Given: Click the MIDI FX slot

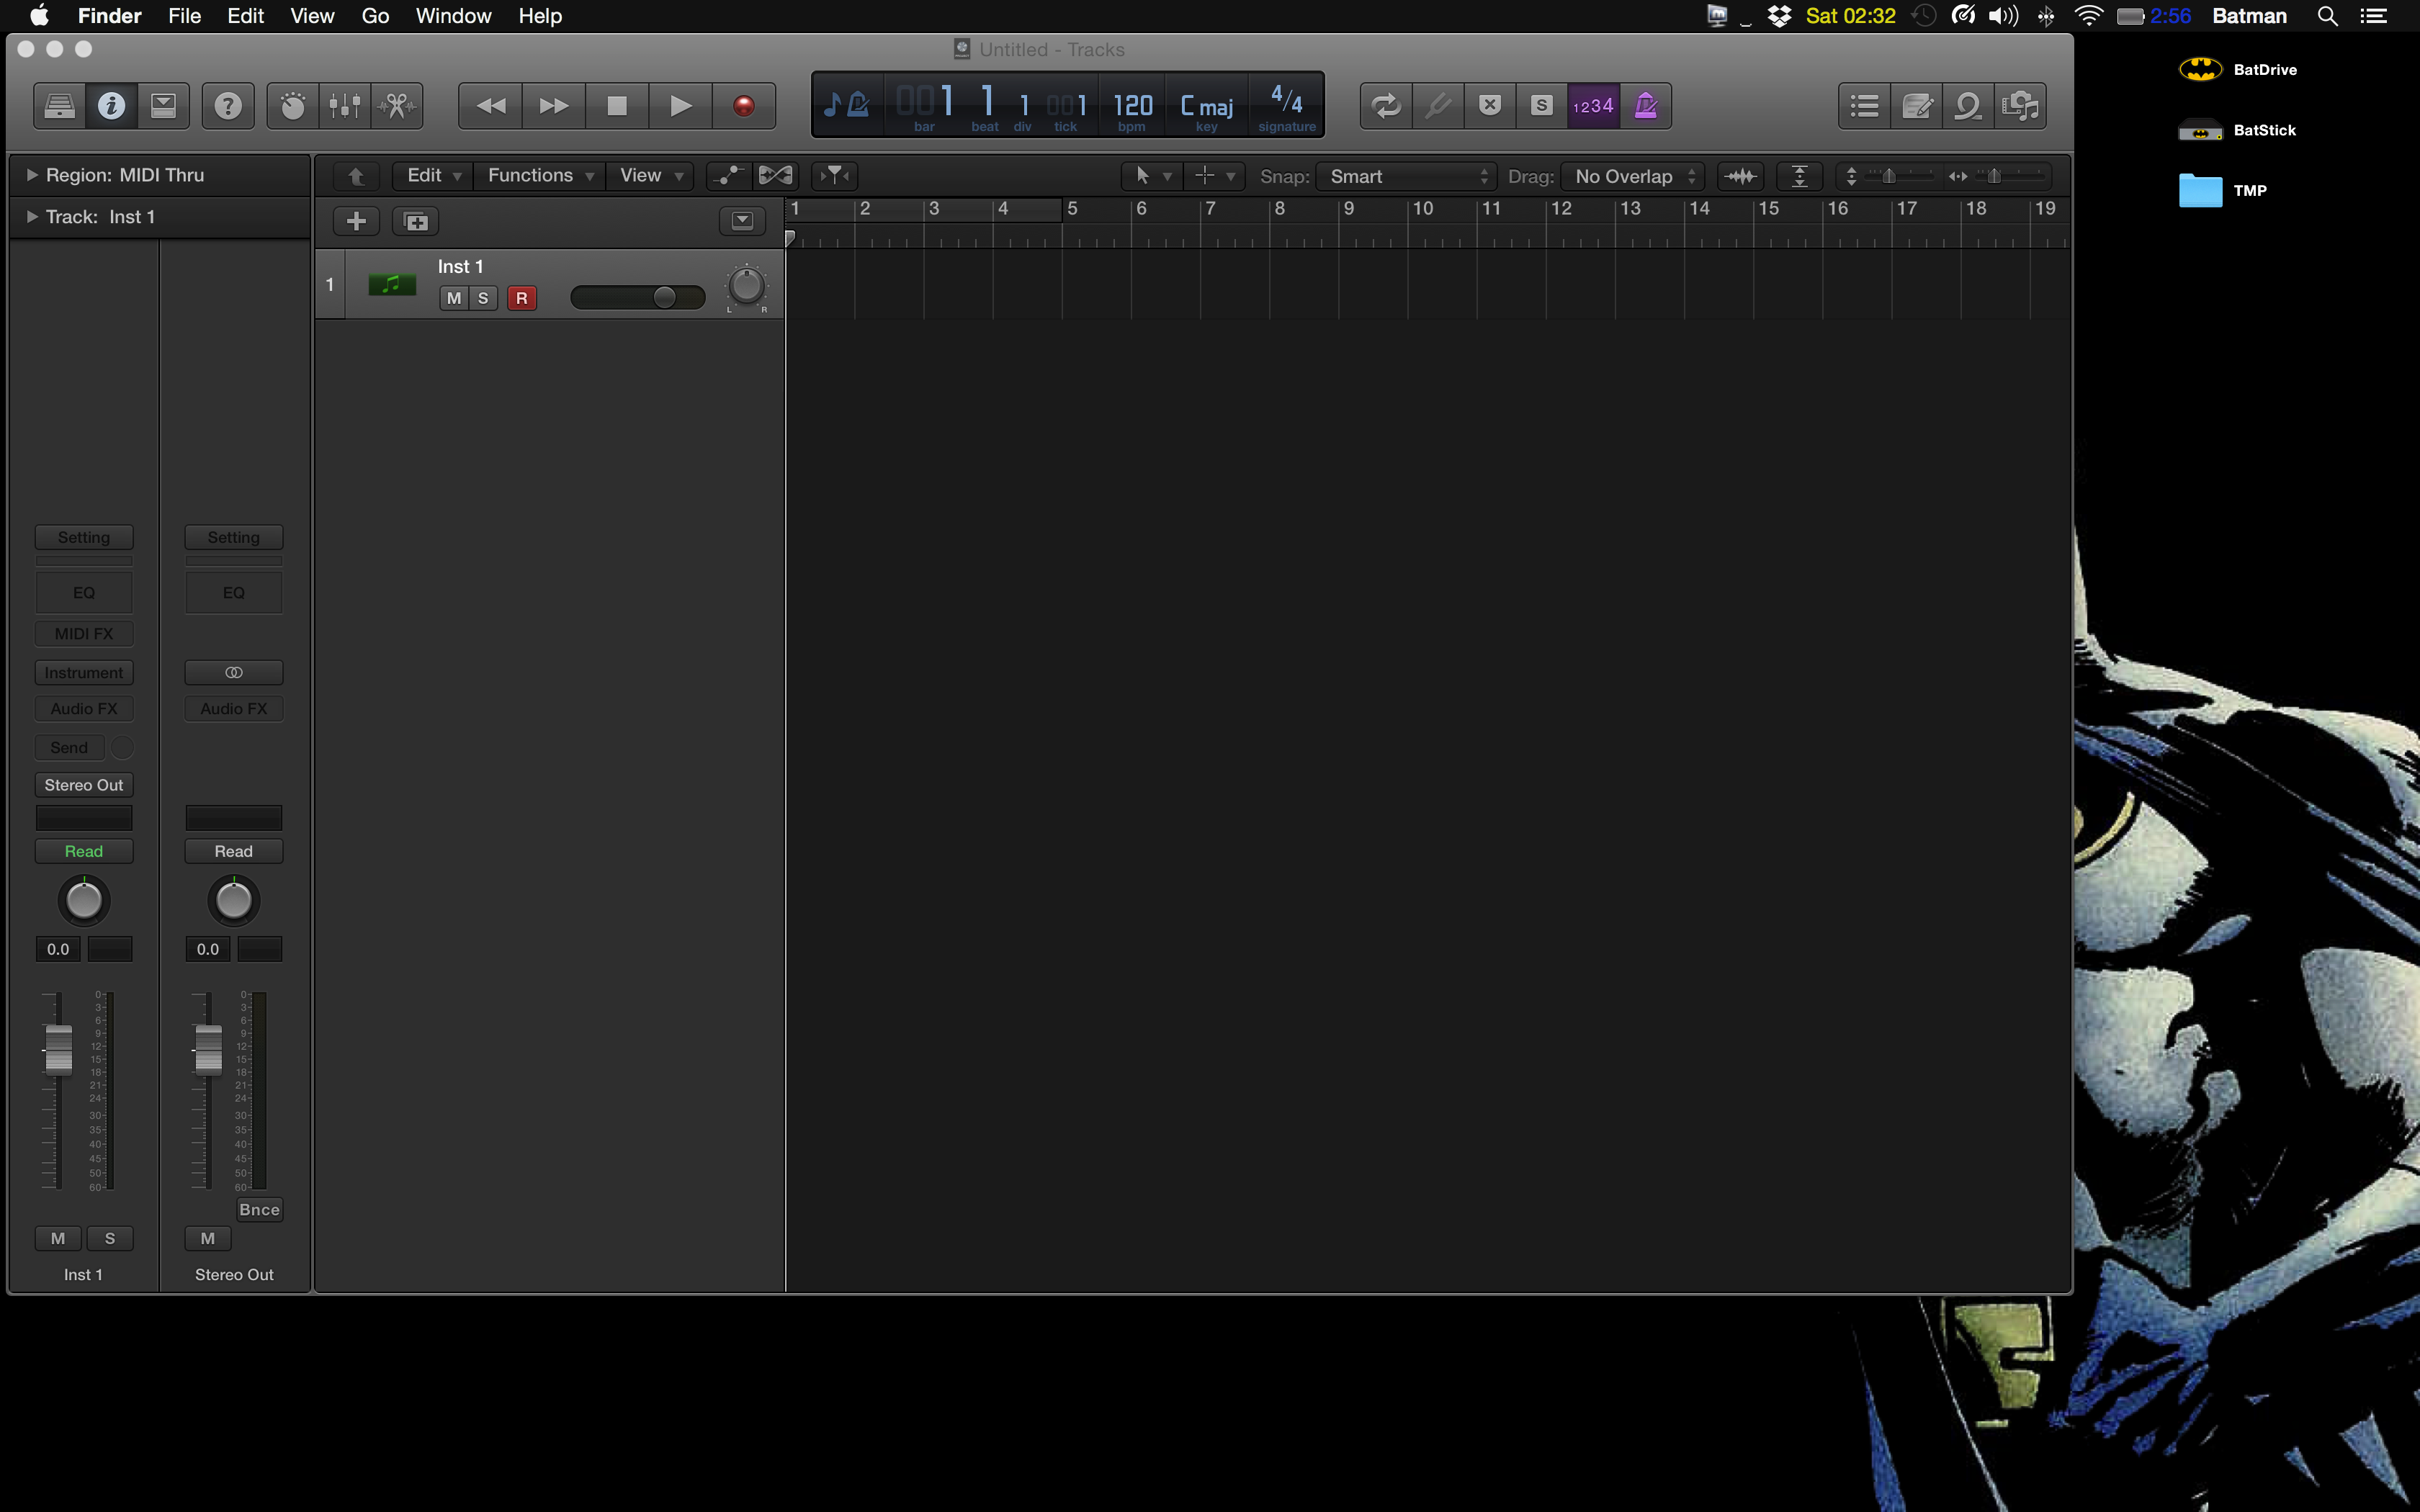Looking at the screenshot, I should pyautogui.click(x=84, y=634).
